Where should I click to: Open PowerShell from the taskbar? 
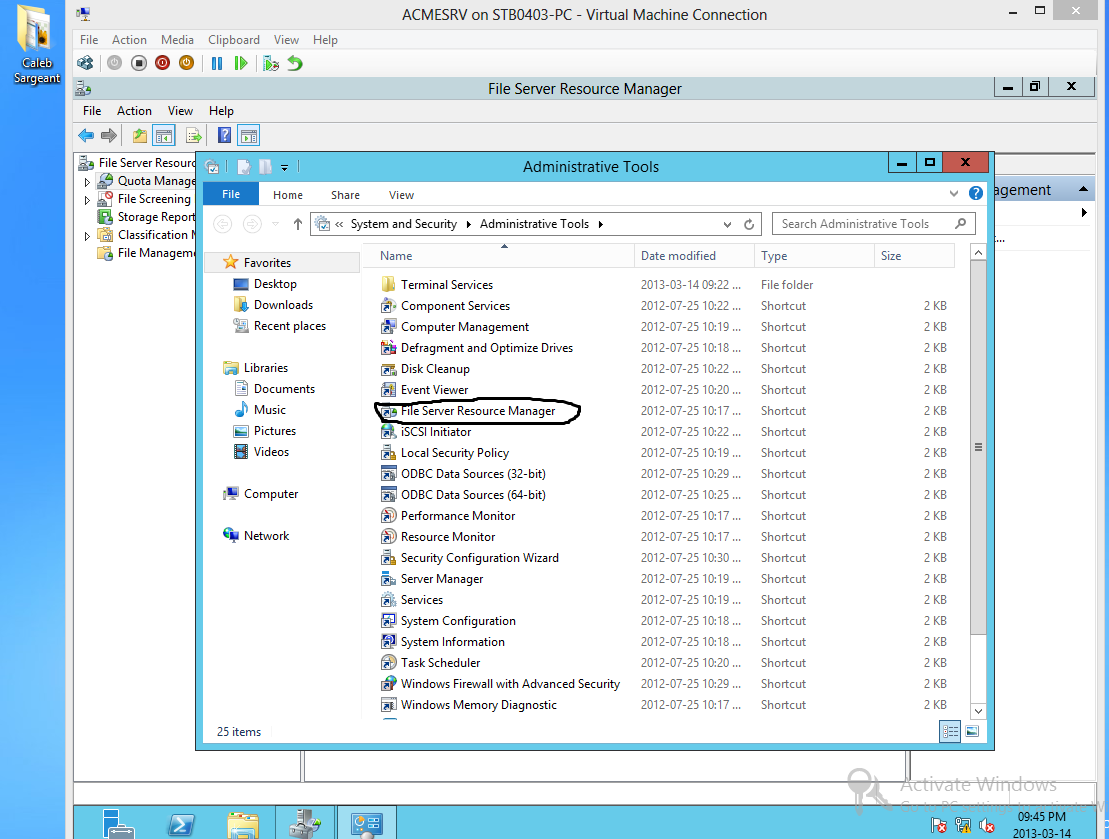coord(182,824)
